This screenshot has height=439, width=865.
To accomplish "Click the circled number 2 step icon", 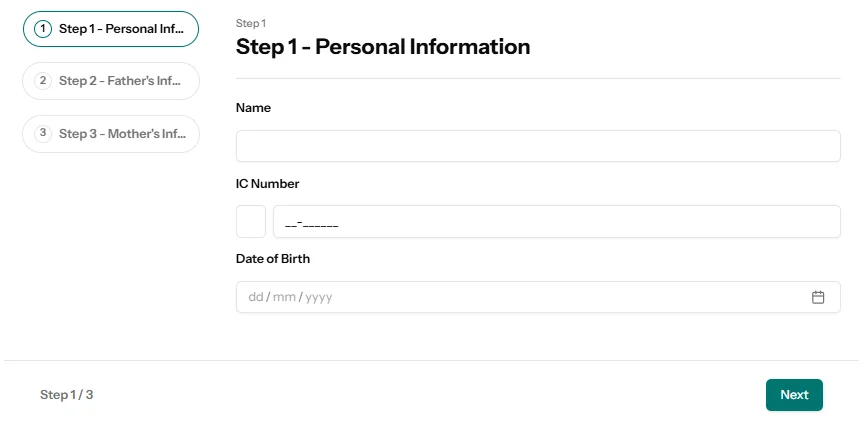I will (x=43, y=81).
